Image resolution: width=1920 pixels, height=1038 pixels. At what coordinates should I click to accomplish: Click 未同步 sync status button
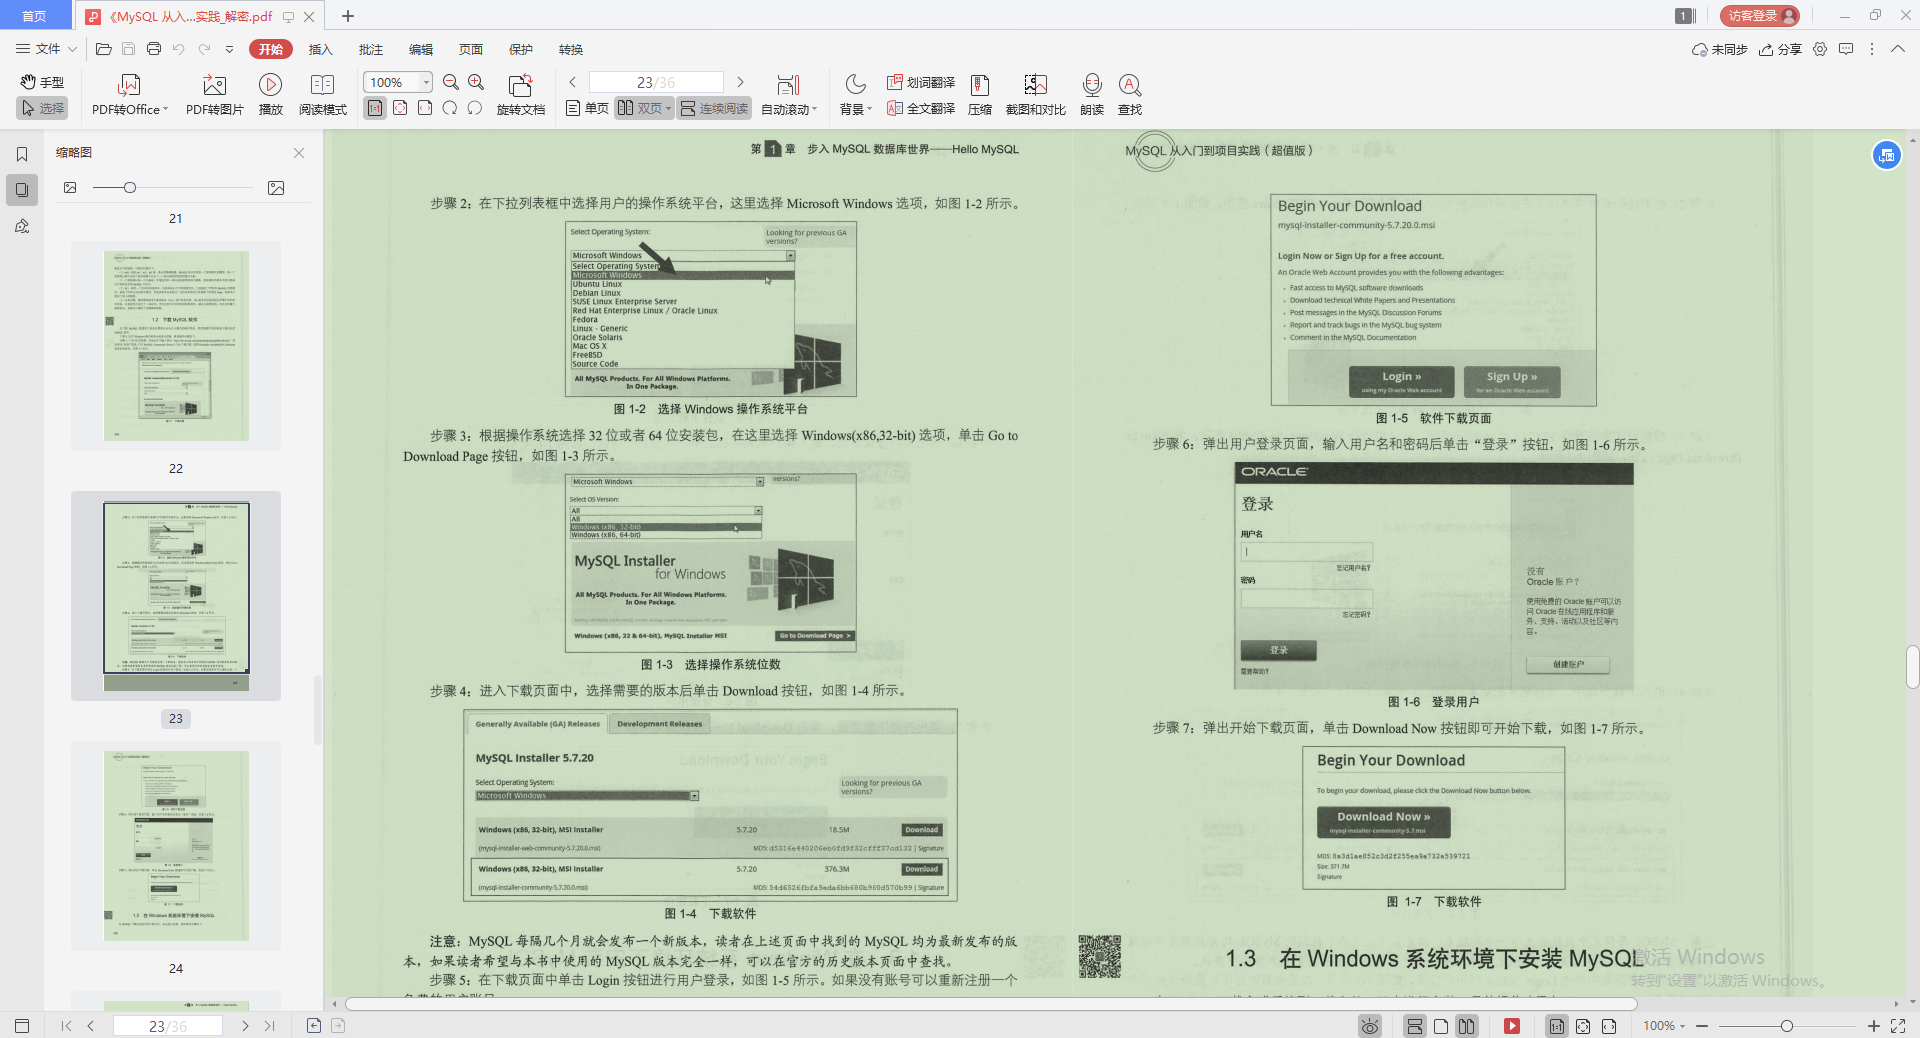pos(1719,49)
